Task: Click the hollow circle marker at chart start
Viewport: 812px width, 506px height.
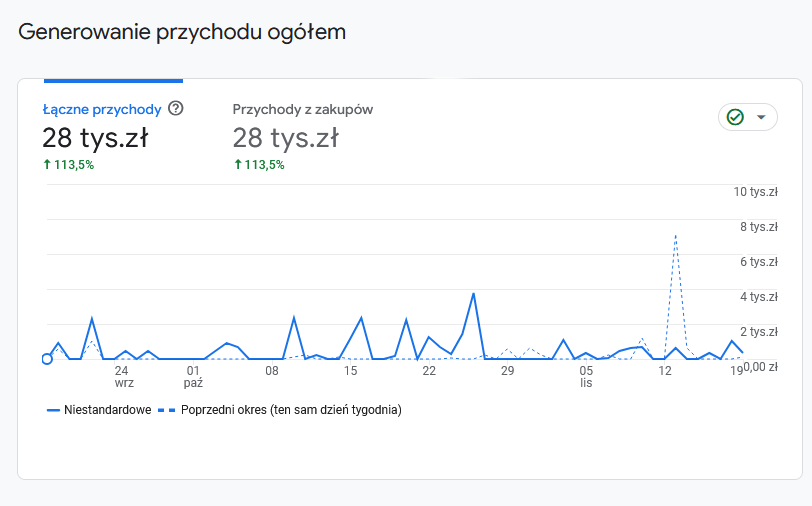Action: (47, 359)
